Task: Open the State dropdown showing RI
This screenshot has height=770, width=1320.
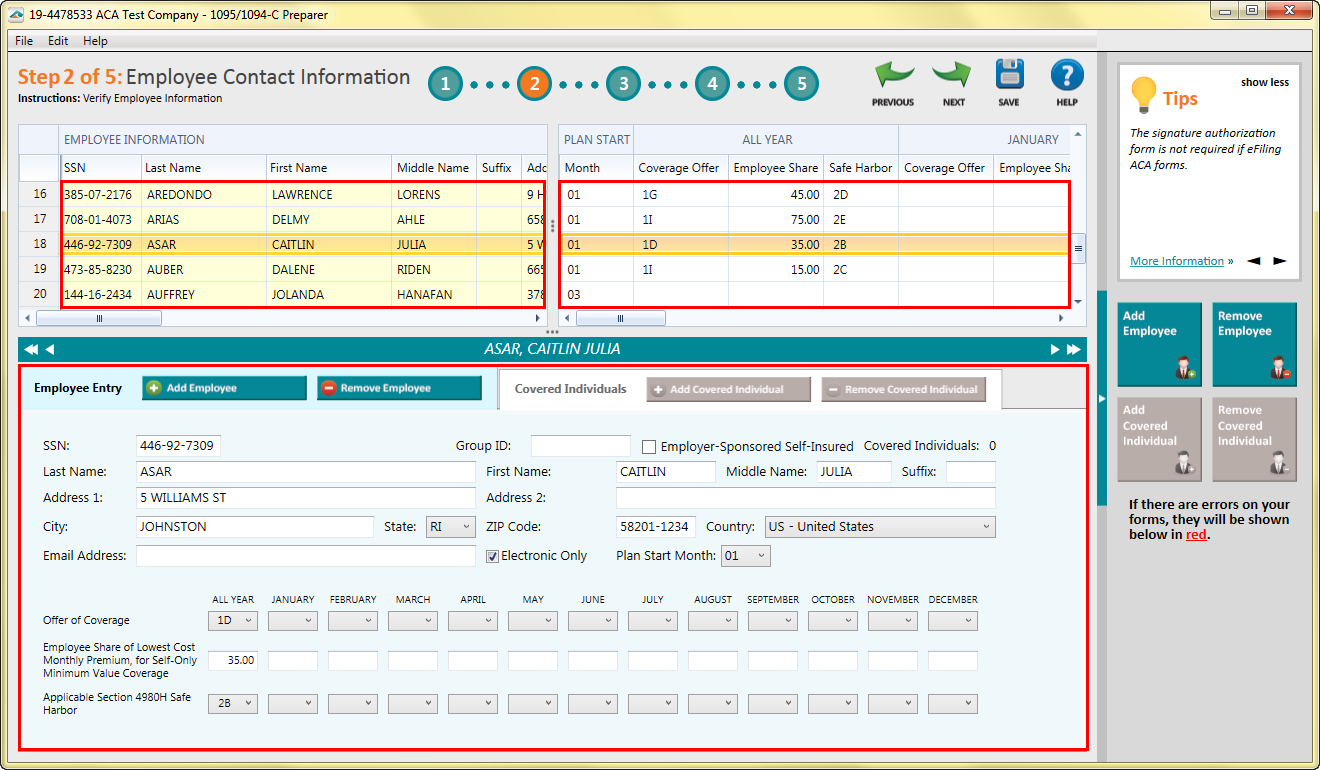Action: pos(449,527)
